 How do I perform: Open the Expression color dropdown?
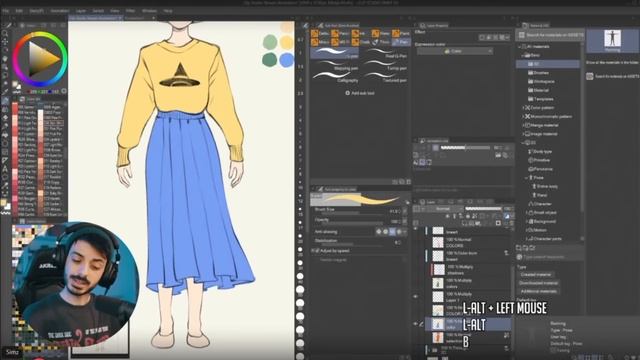click(x=455, y=51)
